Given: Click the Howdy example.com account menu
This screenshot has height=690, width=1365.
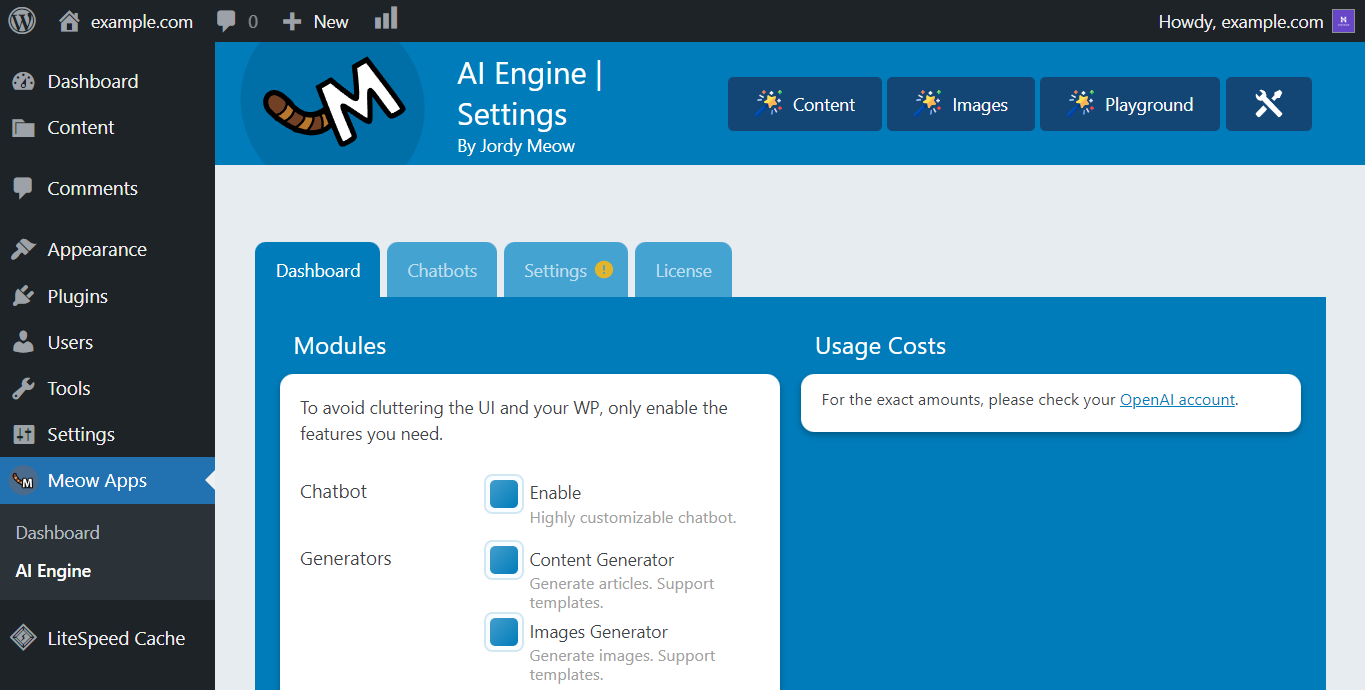Looking at the screenshot, I should pyautogui.click(x=1240, y=20).
